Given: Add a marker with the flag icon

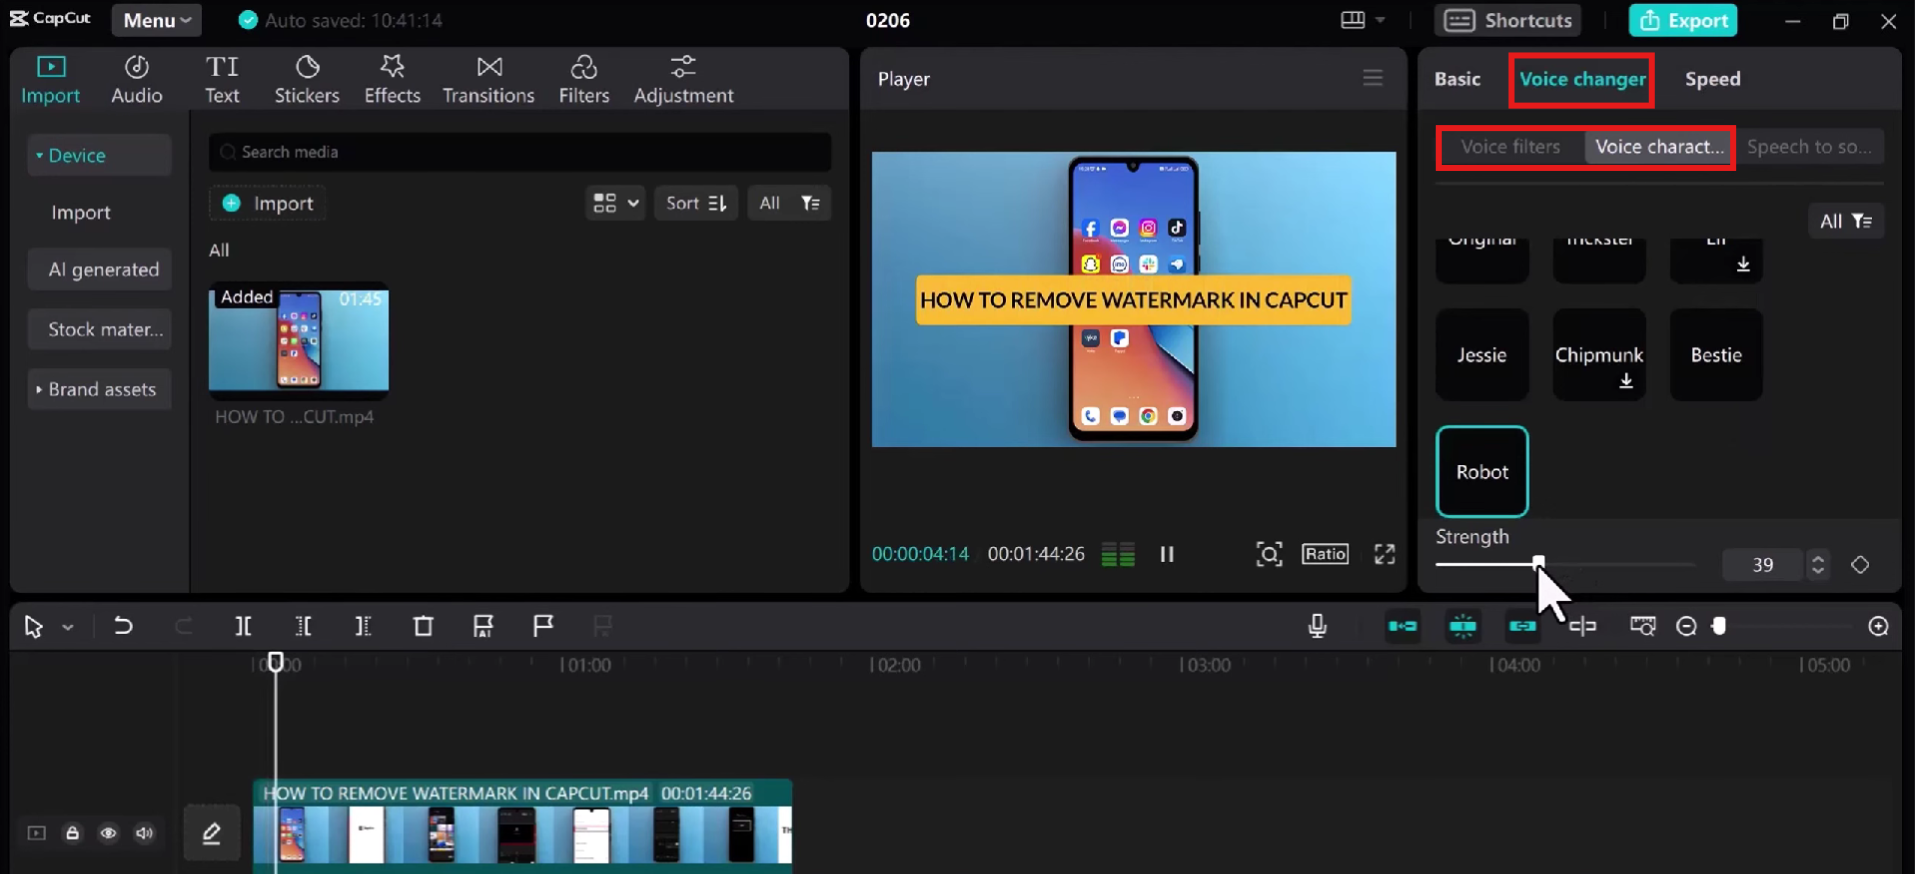Looking at the screenshot, I should [x=543, y=626].
